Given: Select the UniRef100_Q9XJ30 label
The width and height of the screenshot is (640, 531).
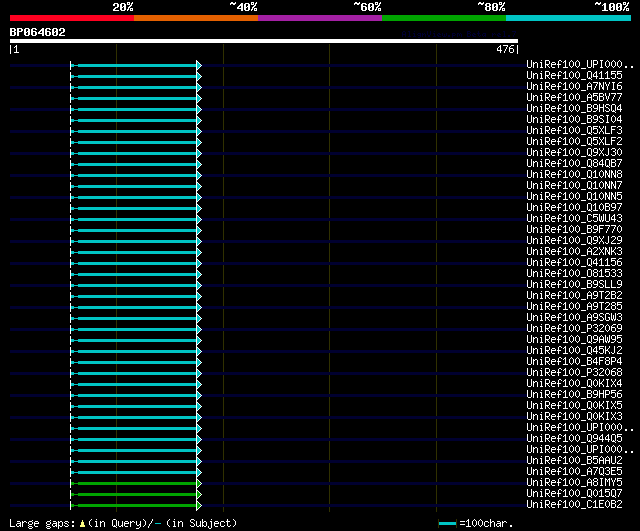Looking at the screenshot, I should click(574, 153).
